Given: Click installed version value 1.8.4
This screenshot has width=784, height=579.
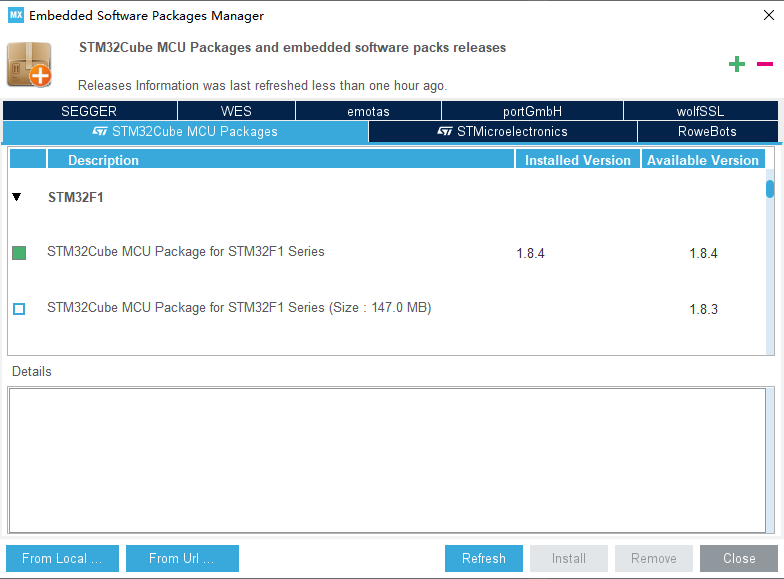Looking at the screenshot, I should tap(530, 254).
